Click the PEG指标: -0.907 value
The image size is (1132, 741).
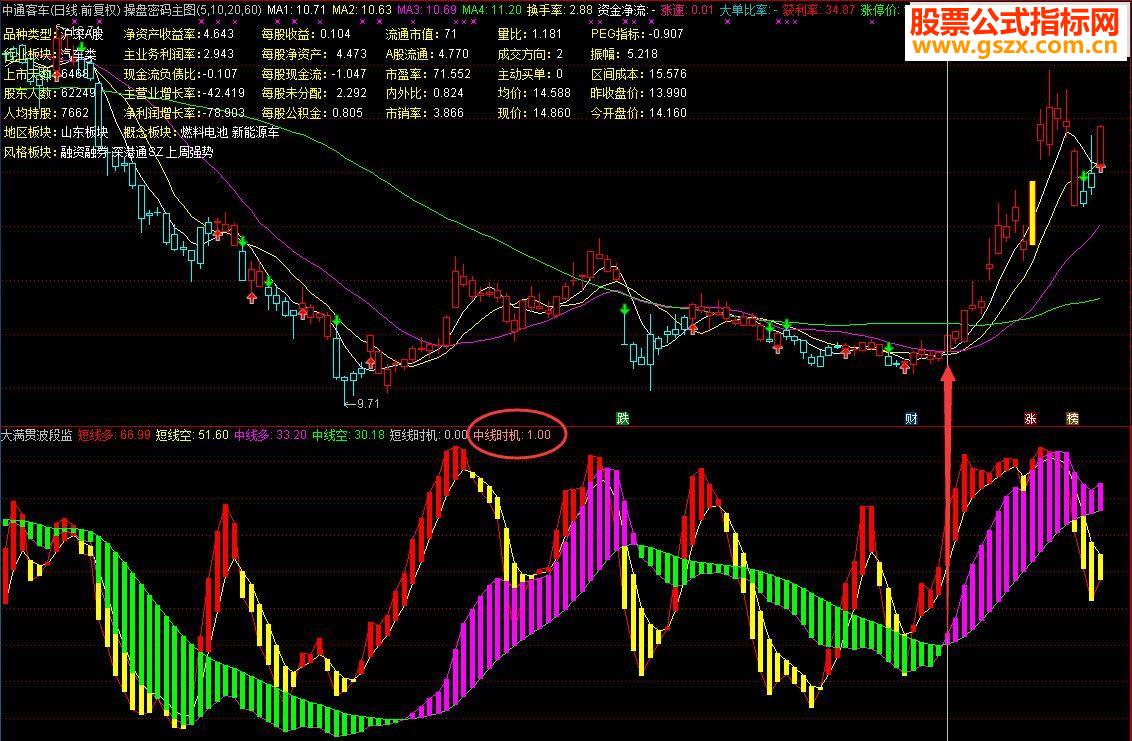[x=637, y=34]
